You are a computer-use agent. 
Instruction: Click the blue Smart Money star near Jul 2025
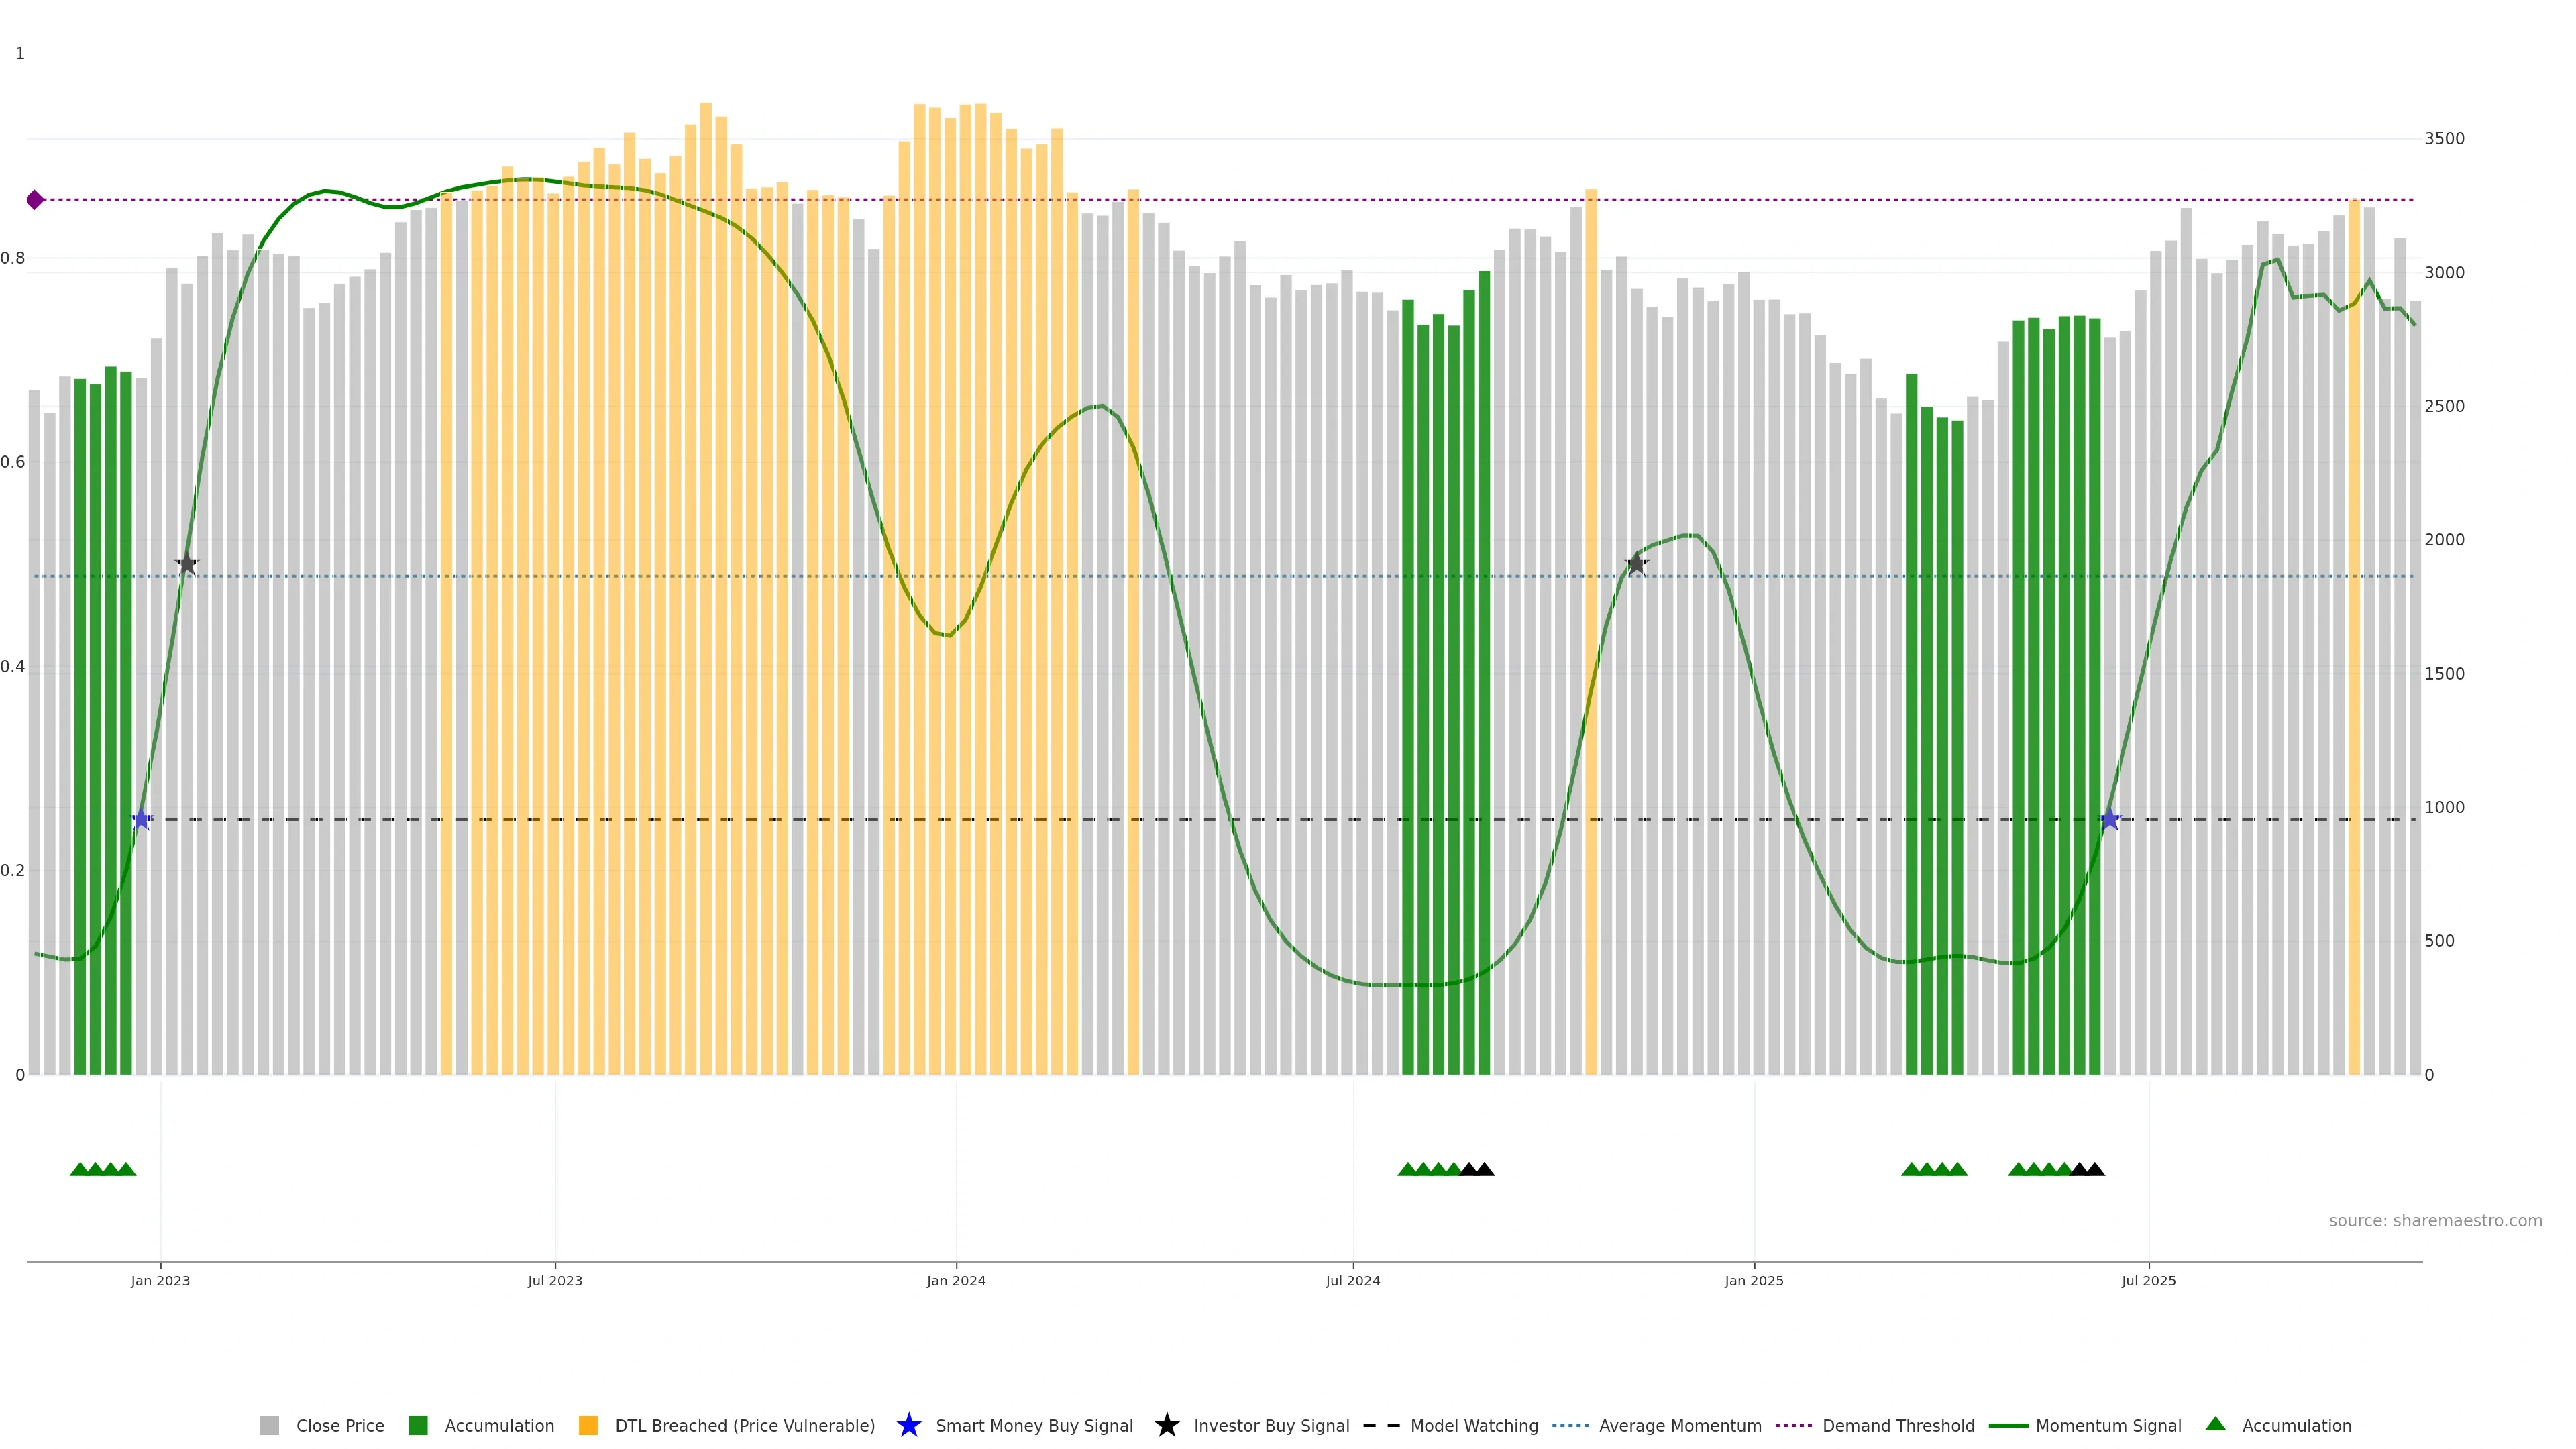pyautogui.click(x=2110, y=820)
